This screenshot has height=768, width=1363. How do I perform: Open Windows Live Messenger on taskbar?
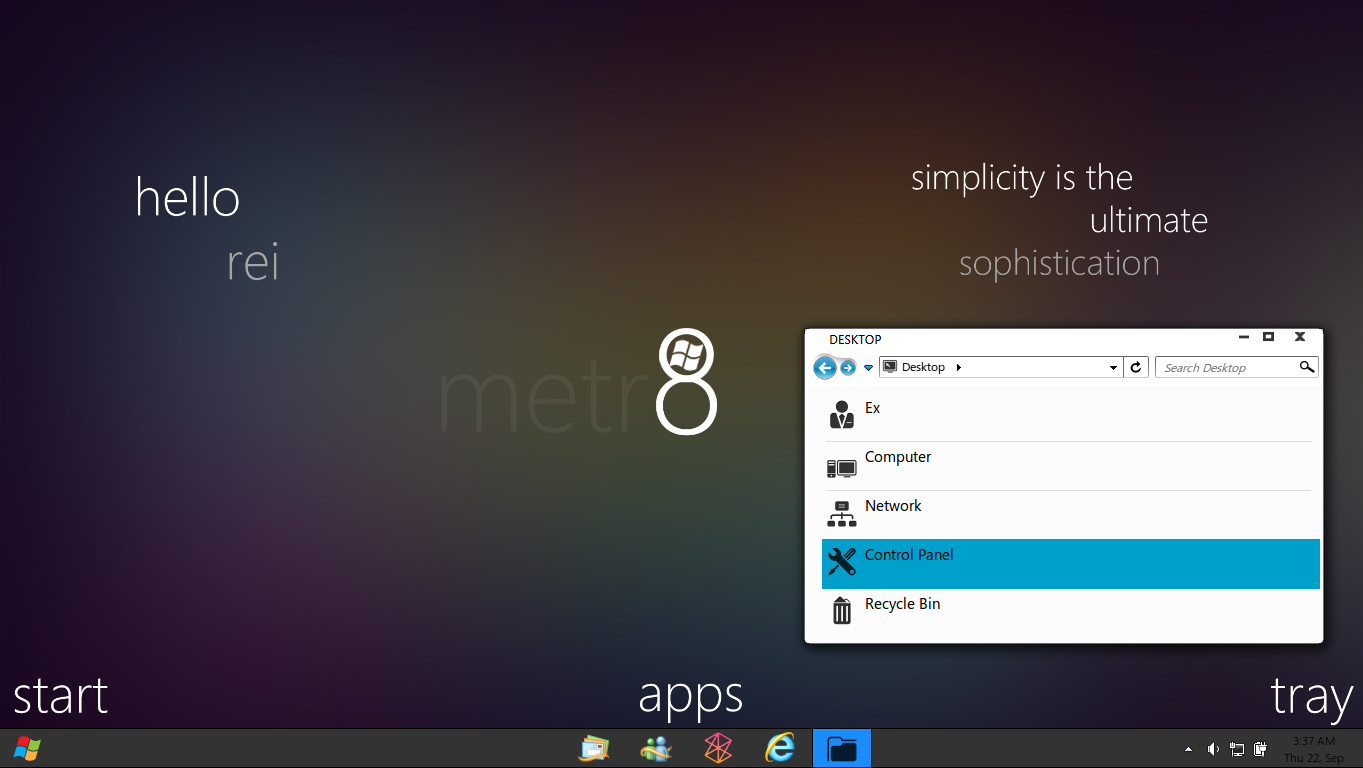[x=656, y=748]
